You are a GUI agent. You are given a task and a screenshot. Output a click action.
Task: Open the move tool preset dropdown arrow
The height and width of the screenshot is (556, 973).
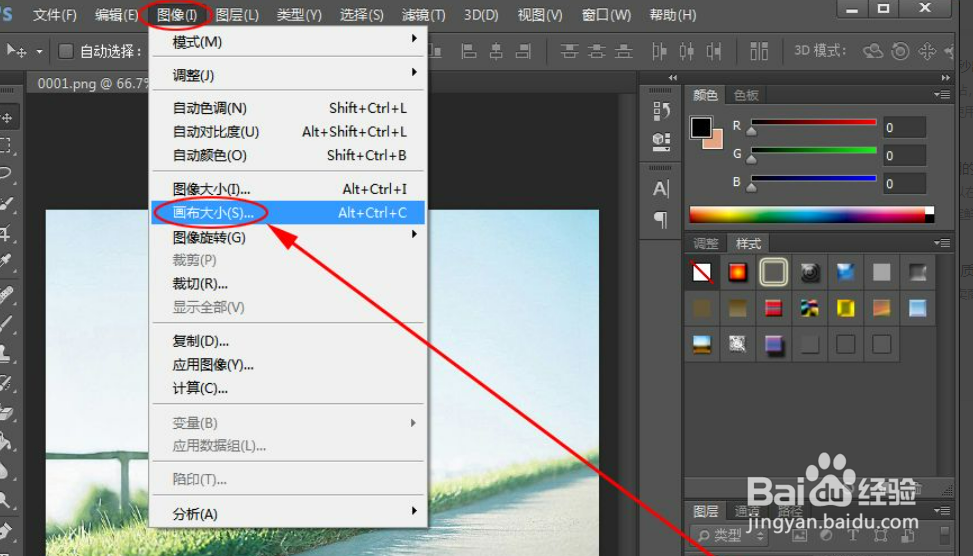(39, 52)
